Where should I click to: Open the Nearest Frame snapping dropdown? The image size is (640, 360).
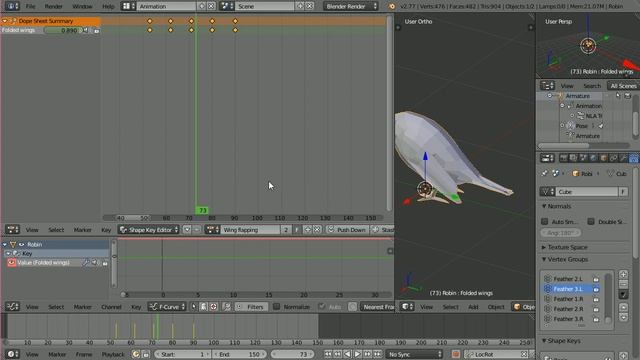378,307
